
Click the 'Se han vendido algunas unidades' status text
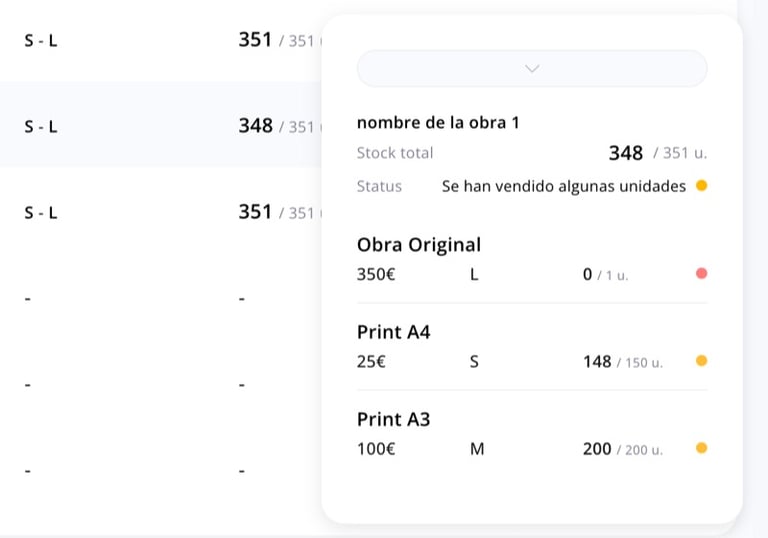[x=563, y=186]
